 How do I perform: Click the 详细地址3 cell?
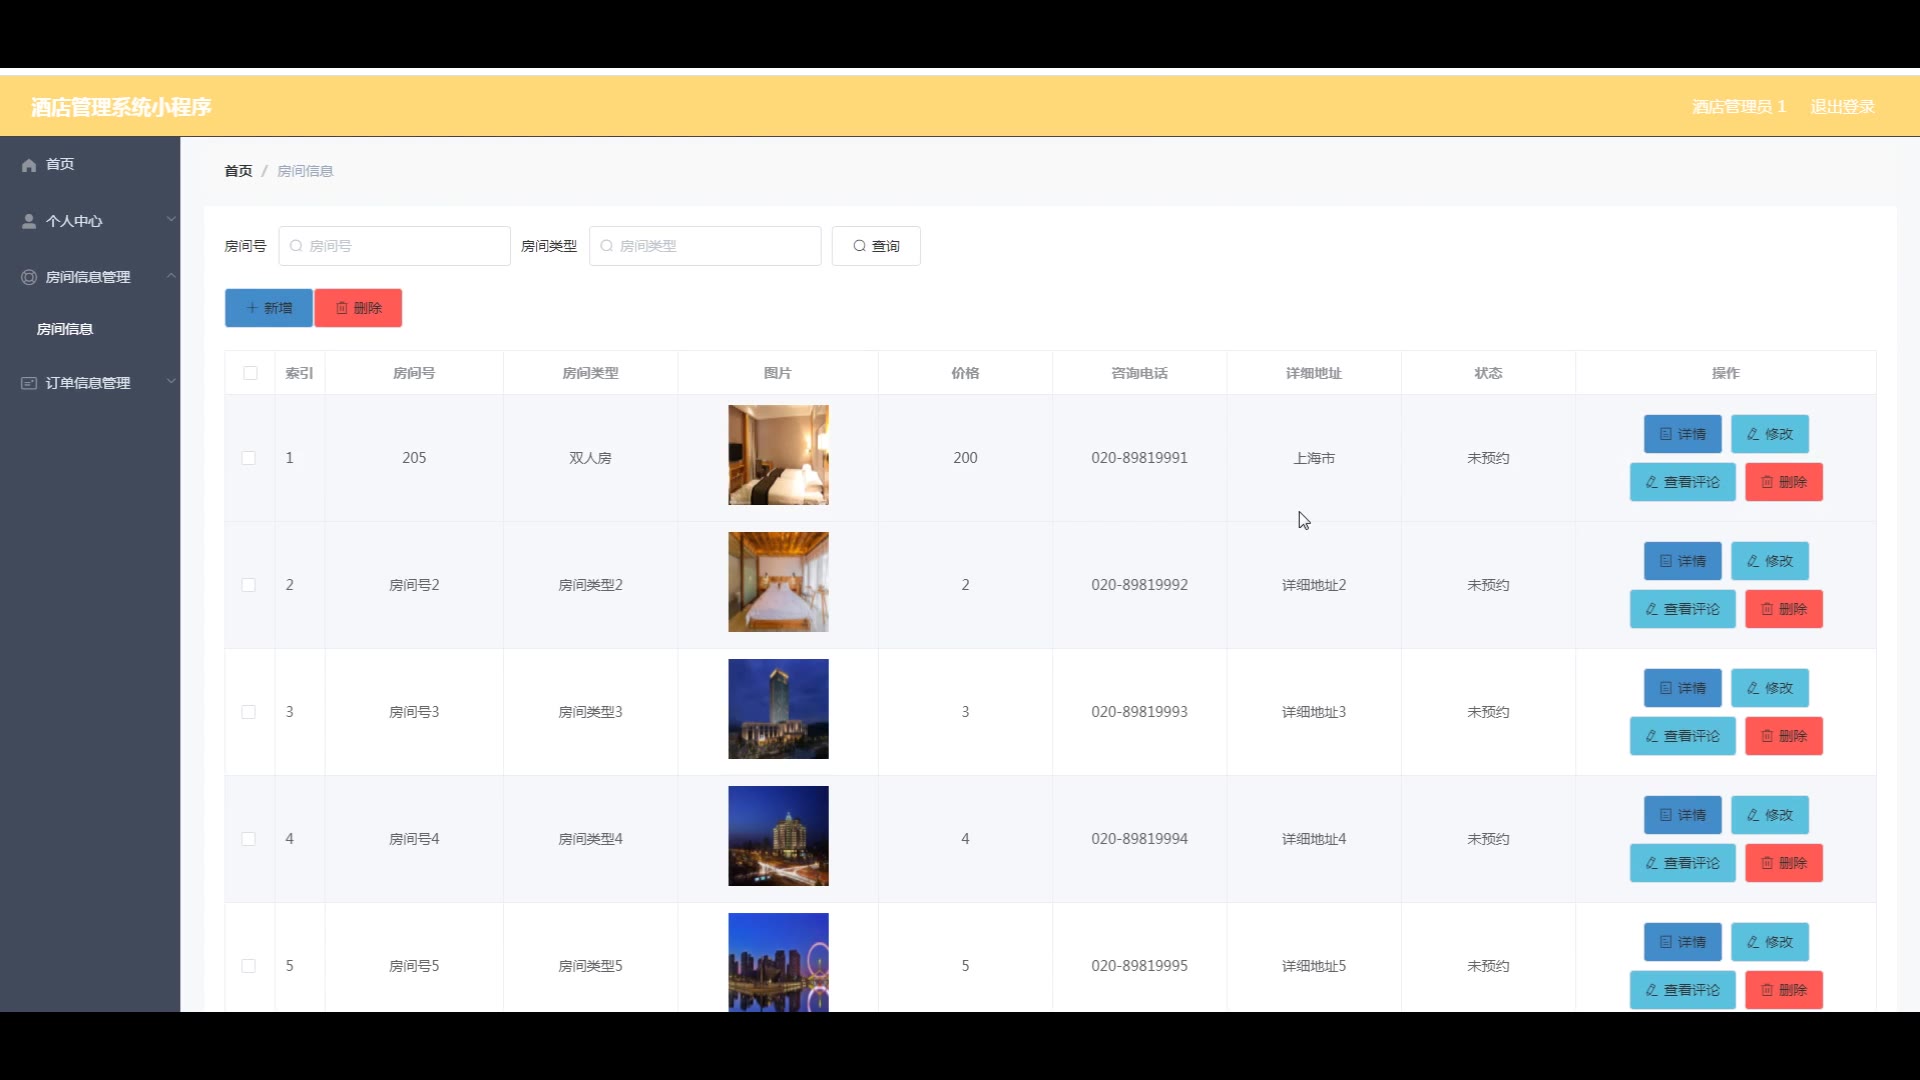(1314, 712)
